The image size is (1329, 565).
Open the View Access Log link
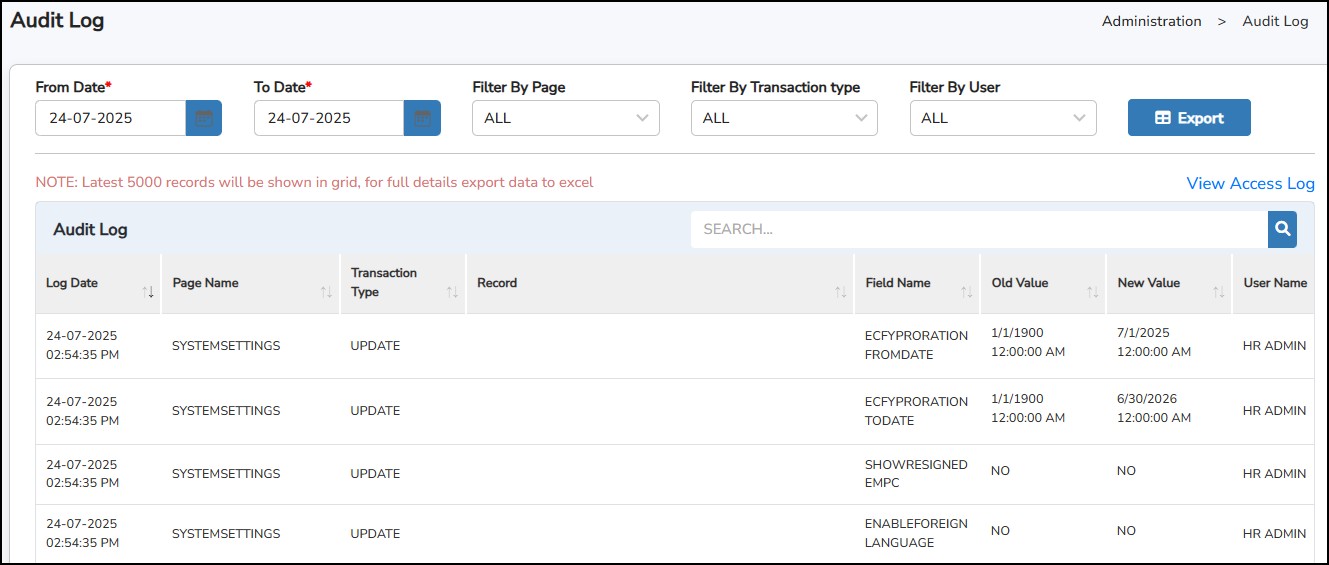1250,183
